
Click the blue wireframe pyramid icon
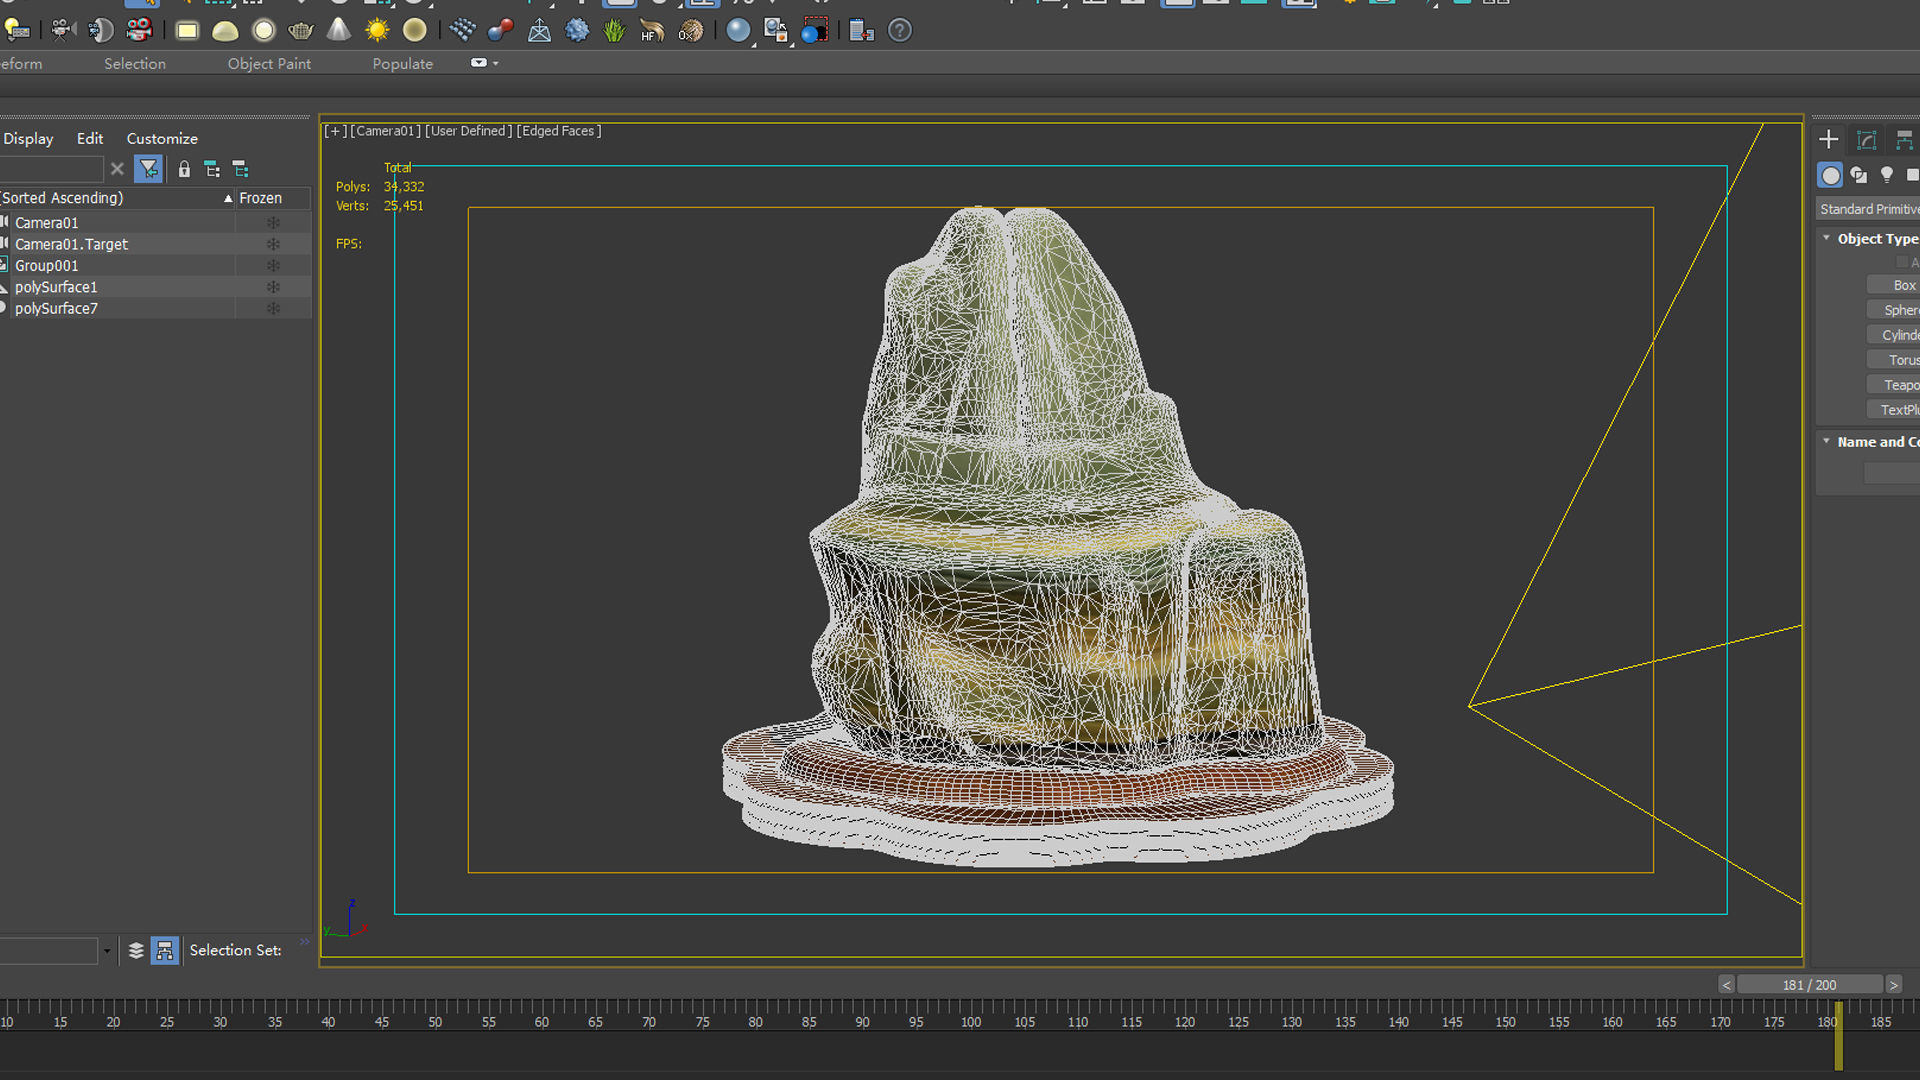539,30
